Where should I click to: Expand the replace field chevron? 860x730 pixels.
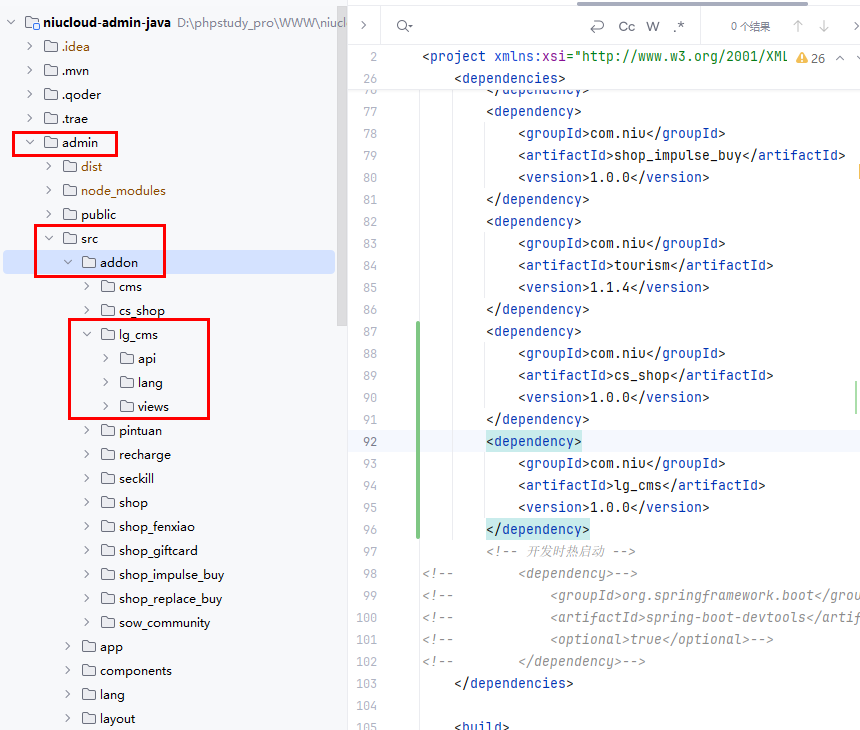point(363,27)
